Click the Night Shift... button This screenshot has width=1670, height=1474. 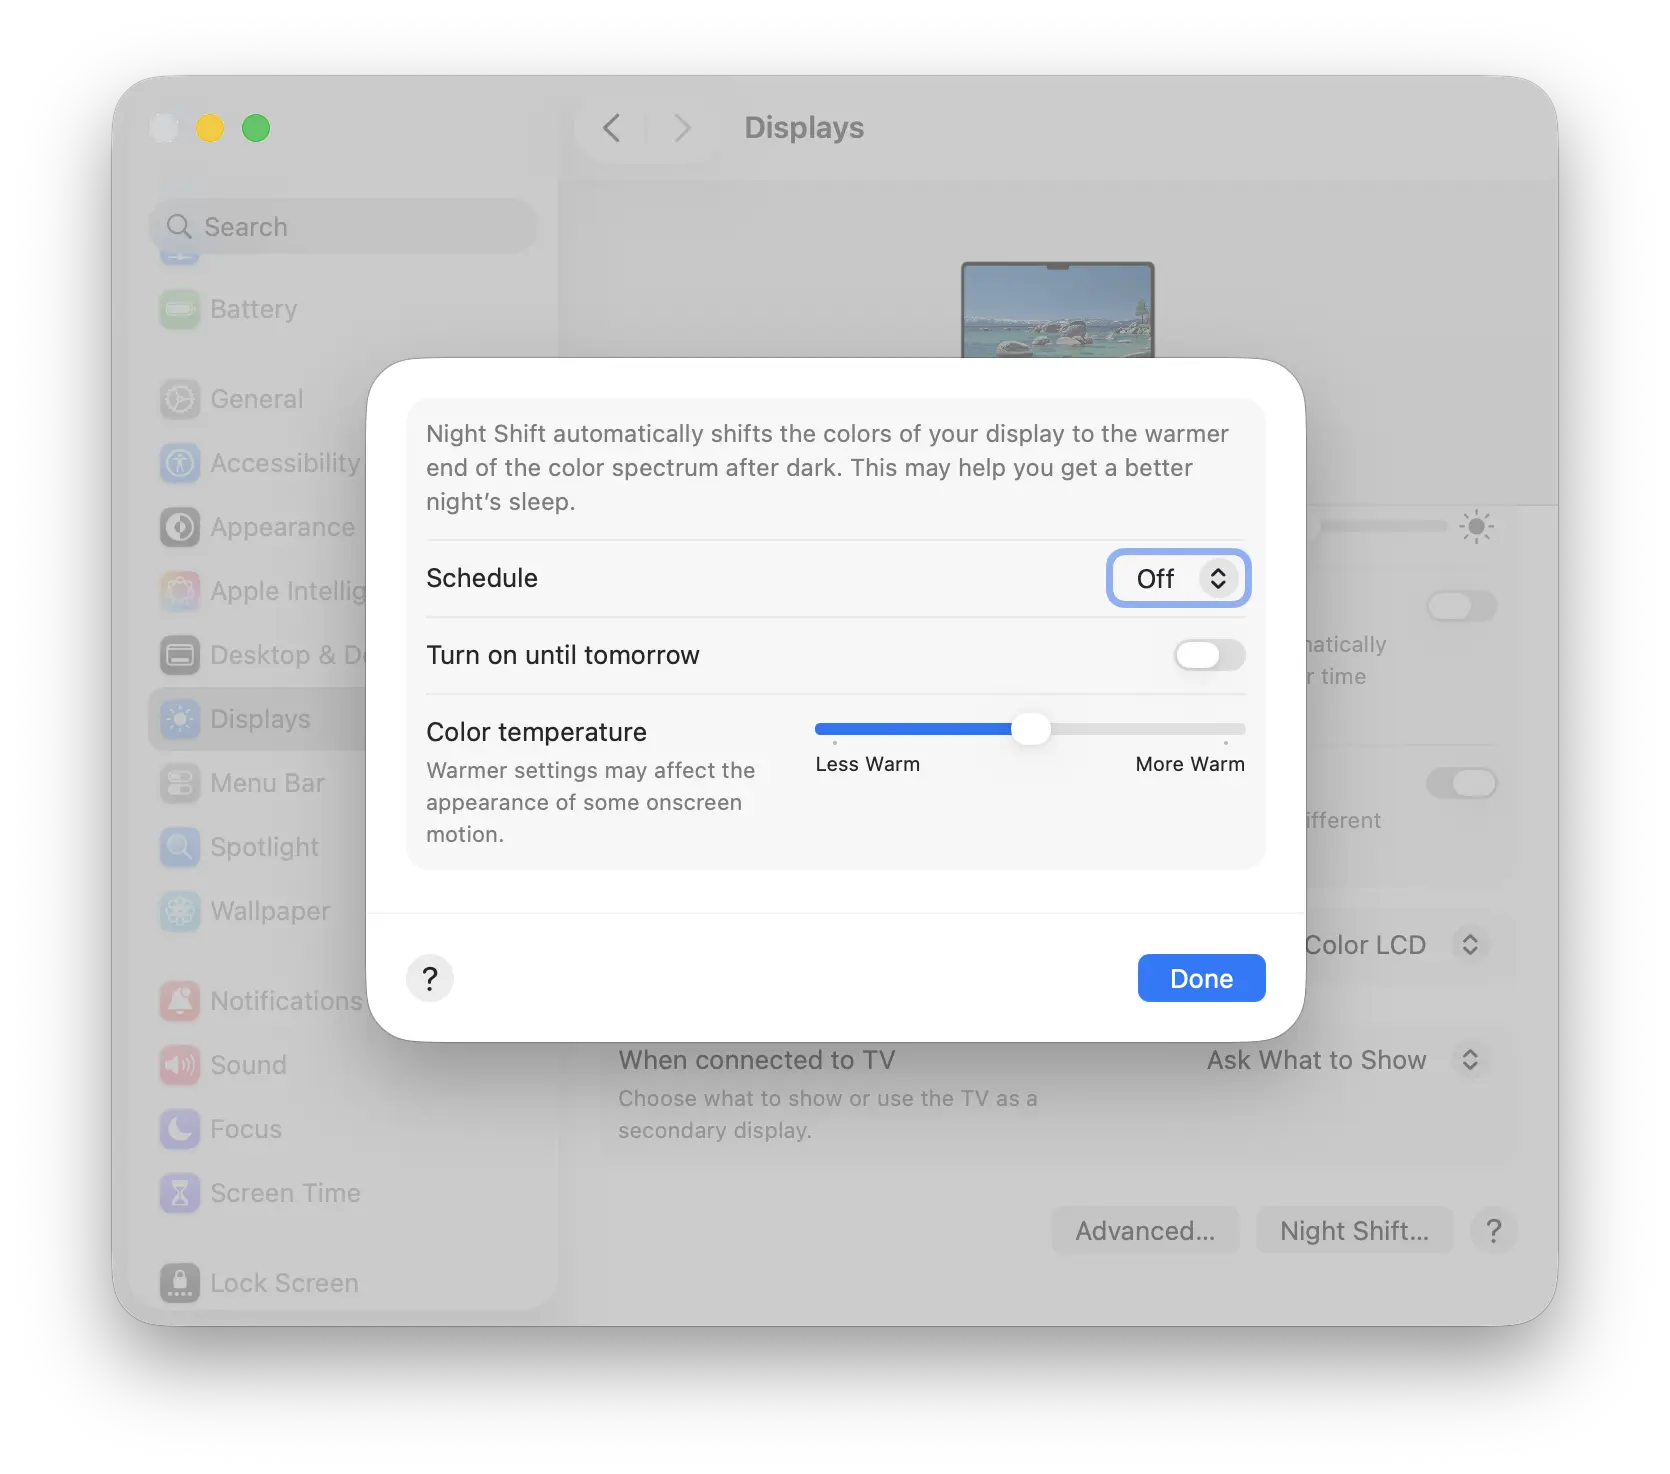click(1354, 1231)
